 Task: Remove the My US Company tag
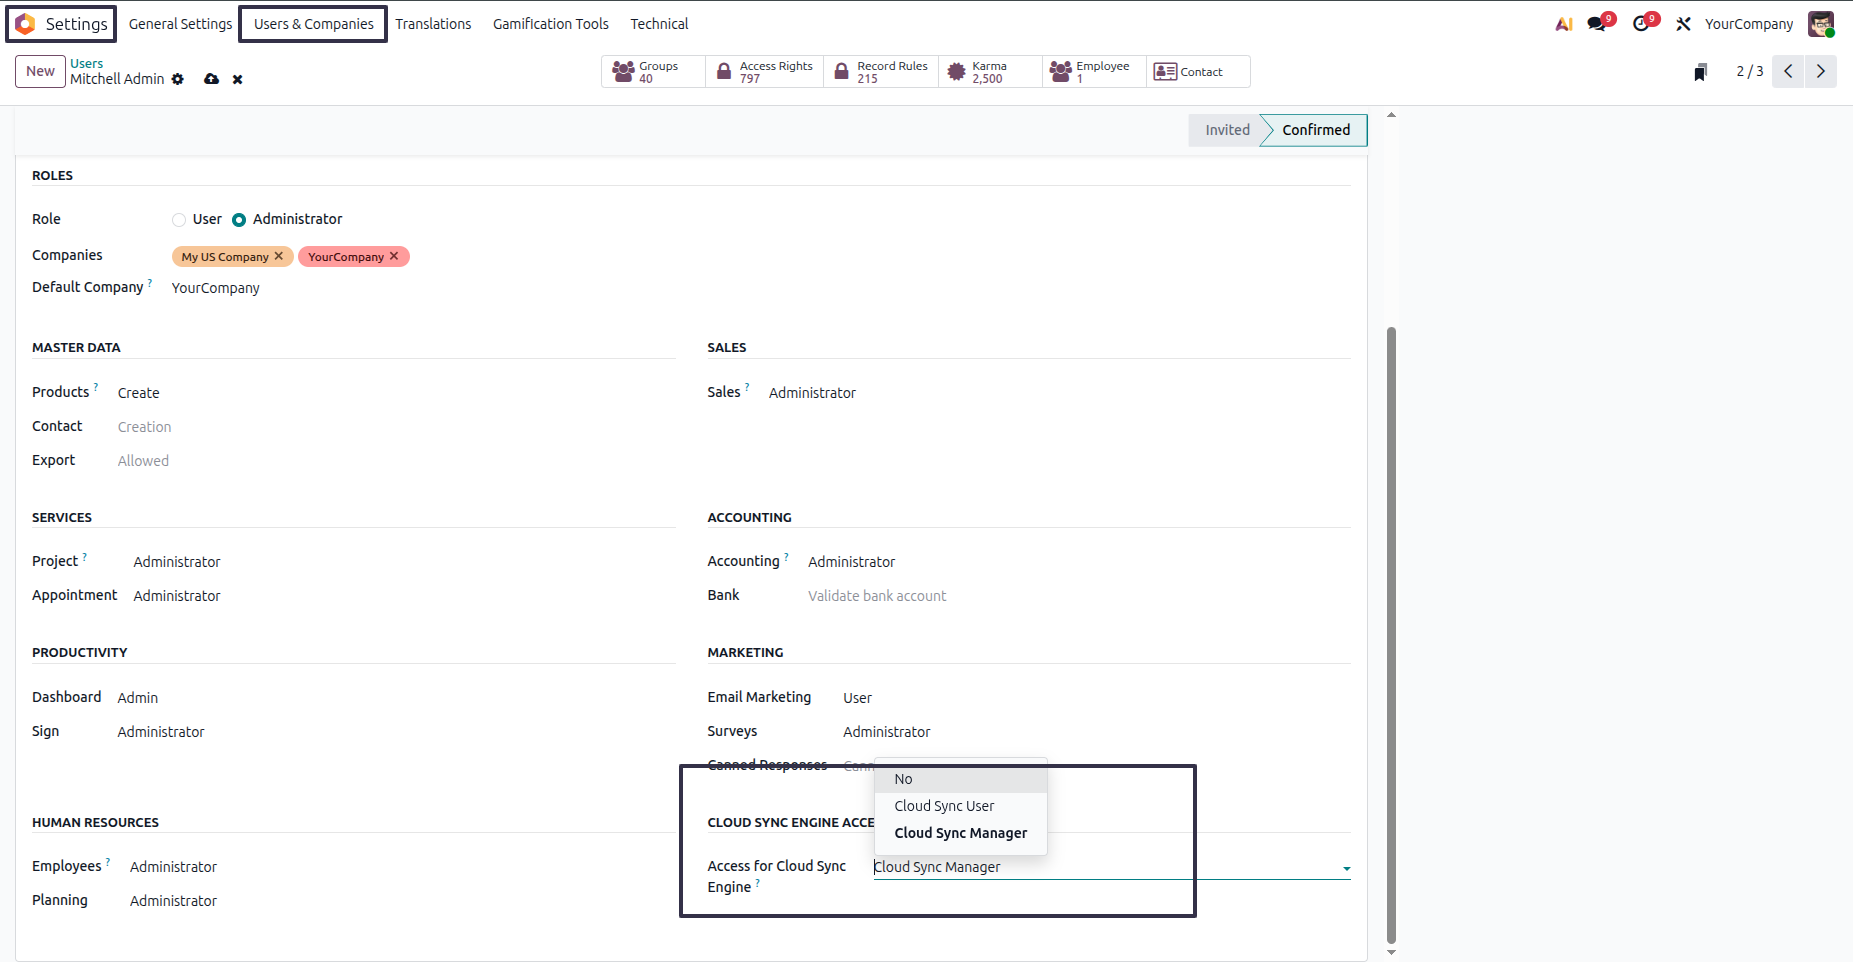tap(279, 257)
